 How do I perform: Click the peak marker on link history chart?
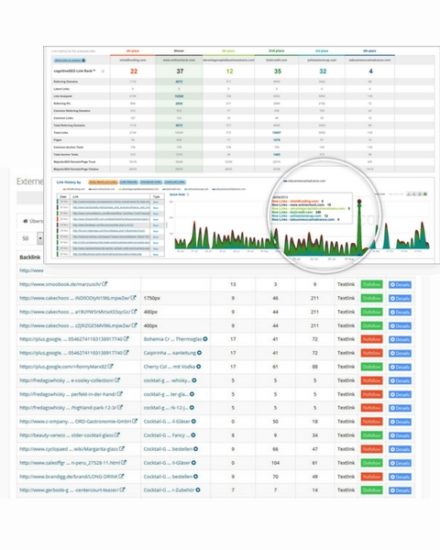tap(359, 201)
